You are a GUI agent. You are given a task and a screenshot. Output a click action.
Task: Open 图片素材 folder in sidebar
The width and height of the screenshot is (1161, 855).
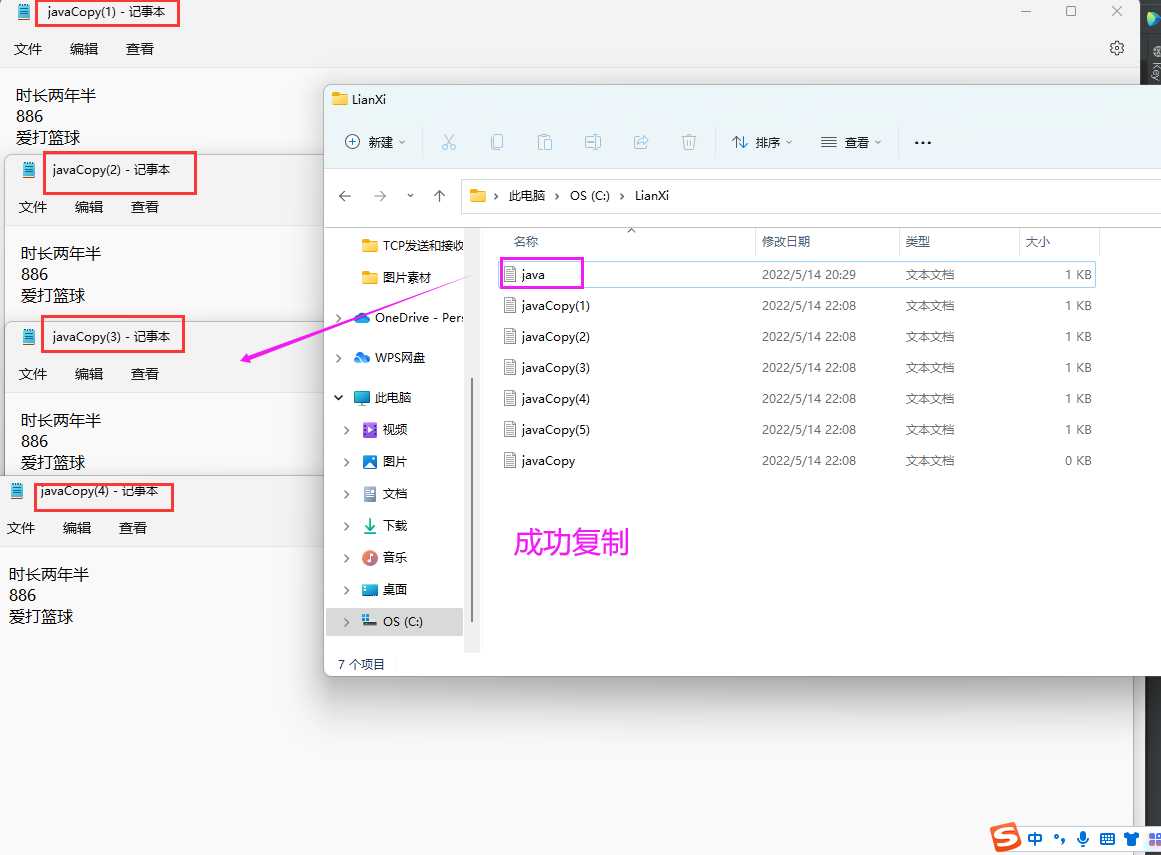(x=396, y=278)
